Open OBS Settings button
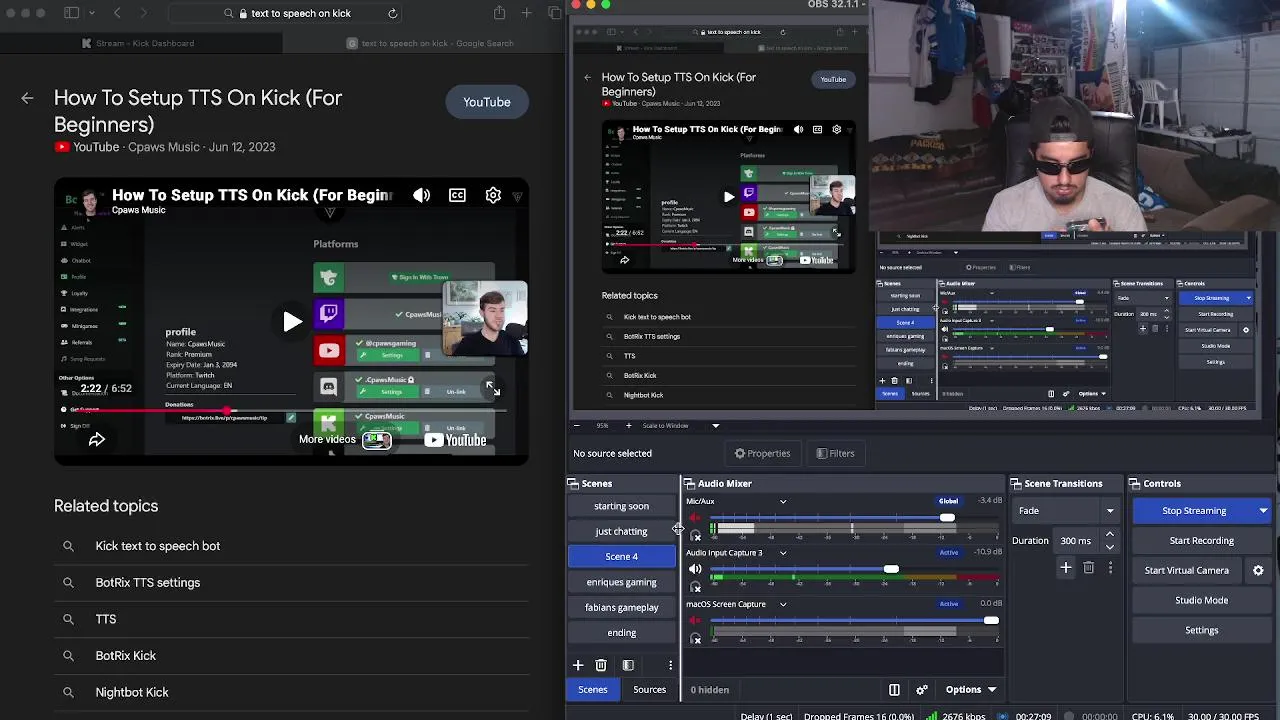Viewport: 1280px width, 720px height. click(x=1201, y=630)
